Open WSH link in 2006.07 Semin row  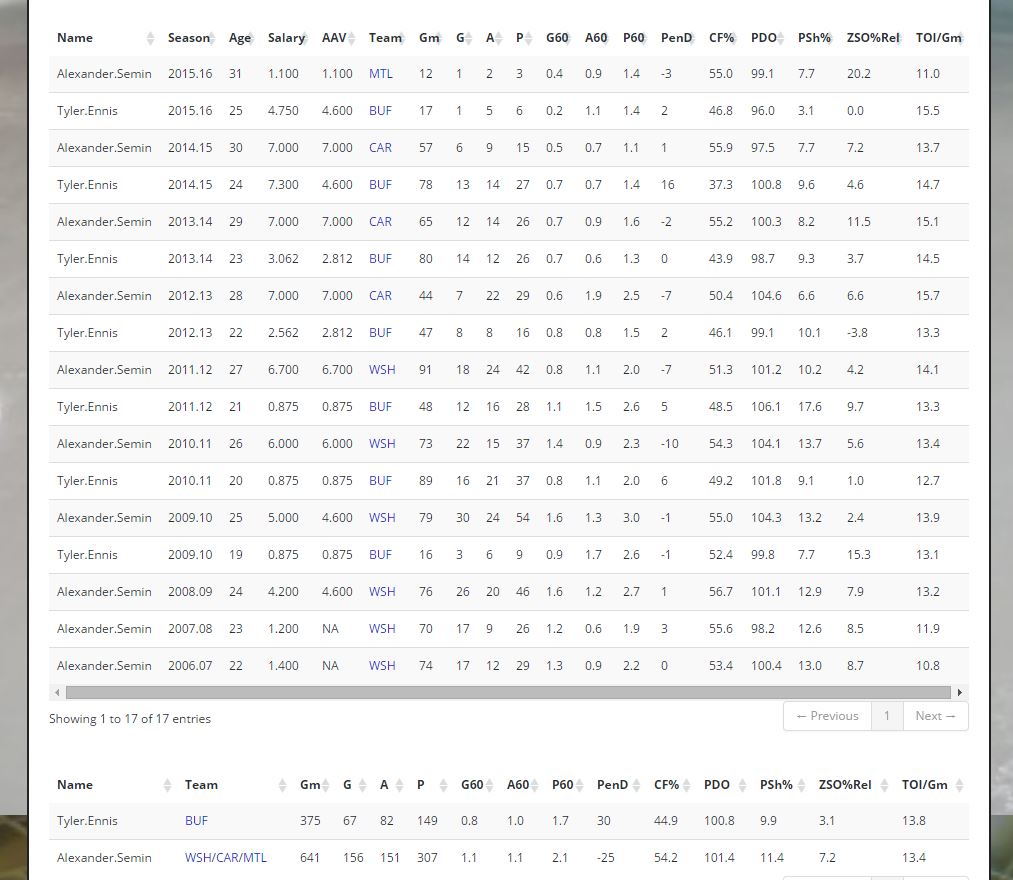click(382, 665)
